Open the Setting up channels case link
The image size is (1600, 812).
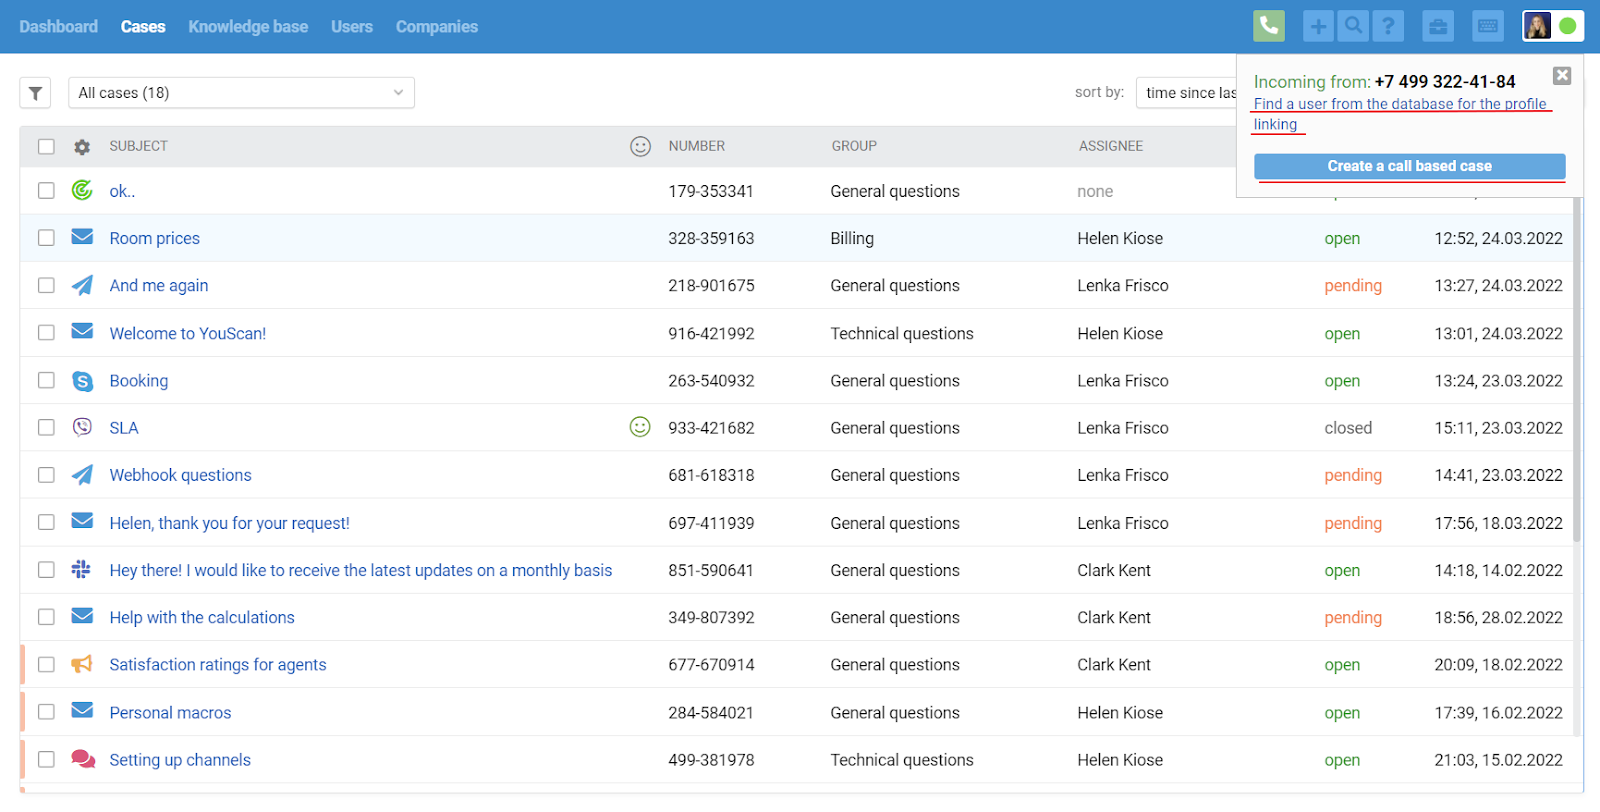(180, 759)
